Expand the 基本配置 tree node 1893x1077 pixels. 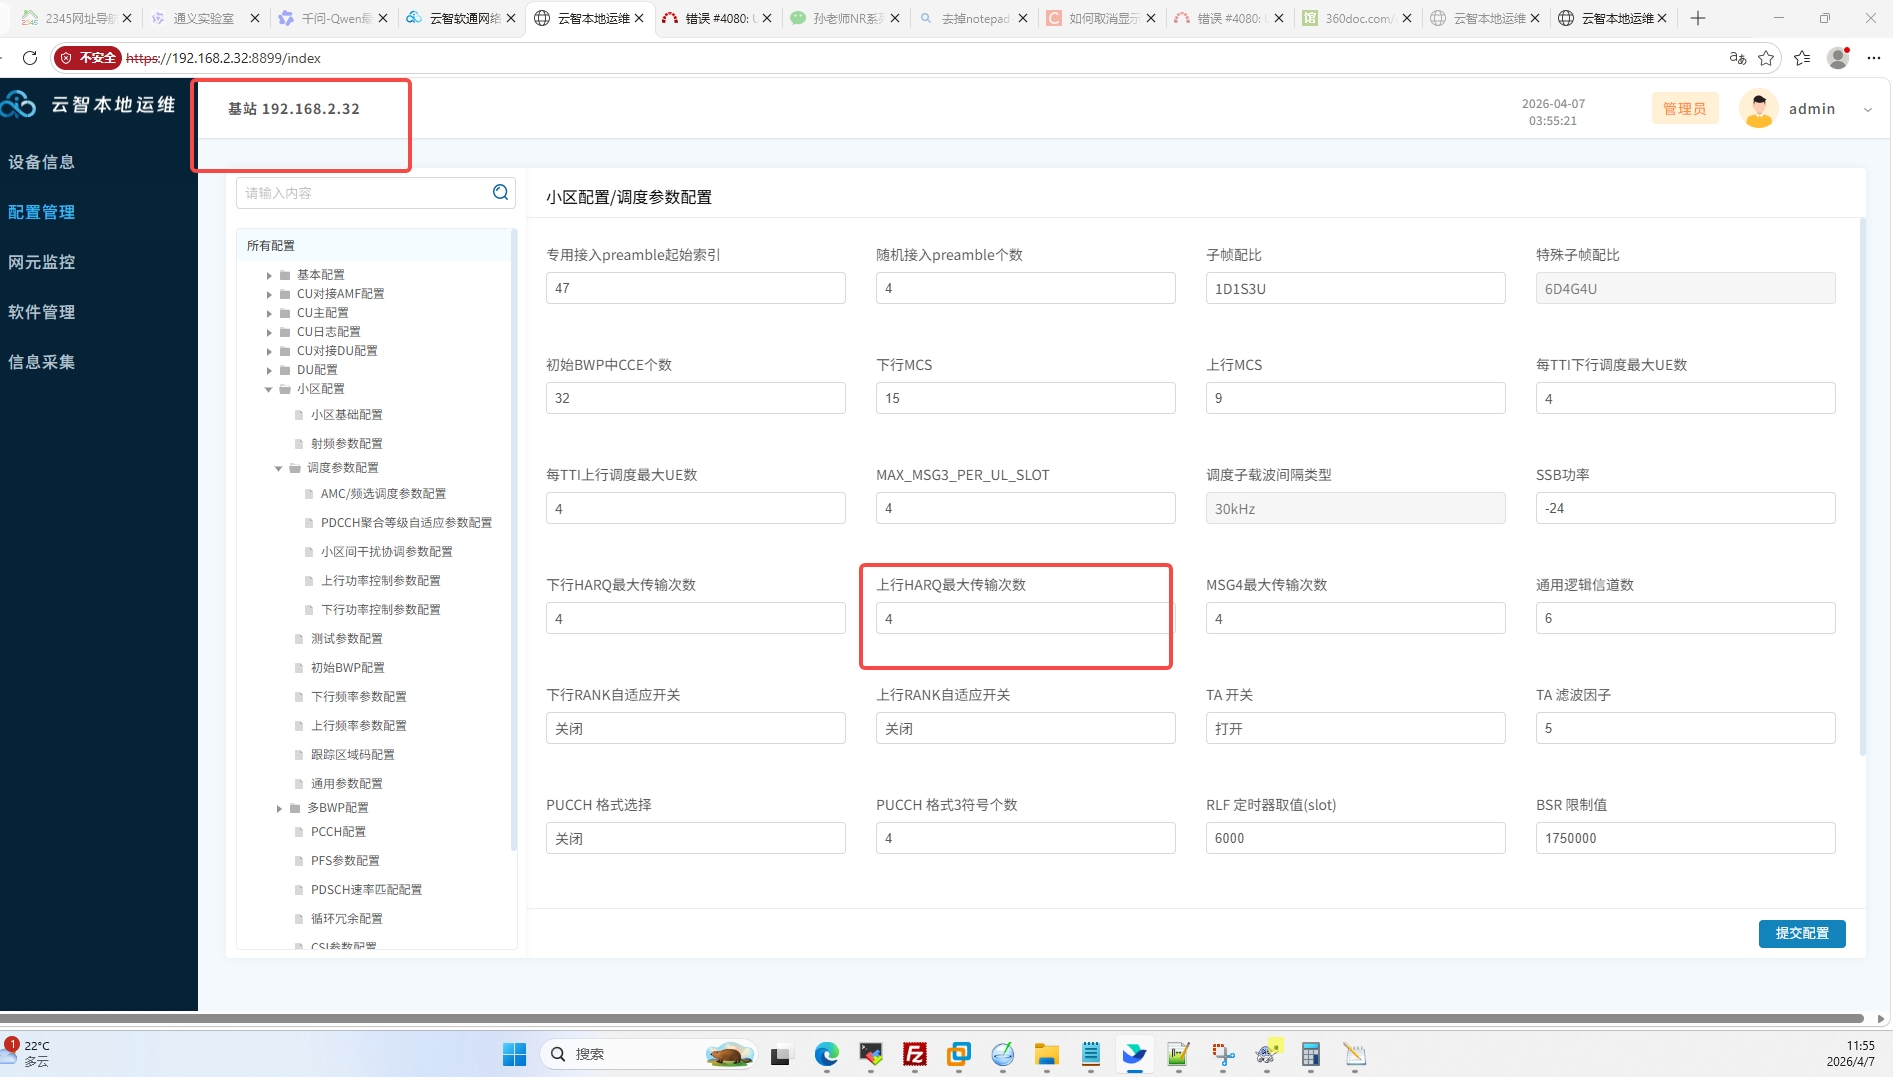pyautogui.click(x=269, y=275)
